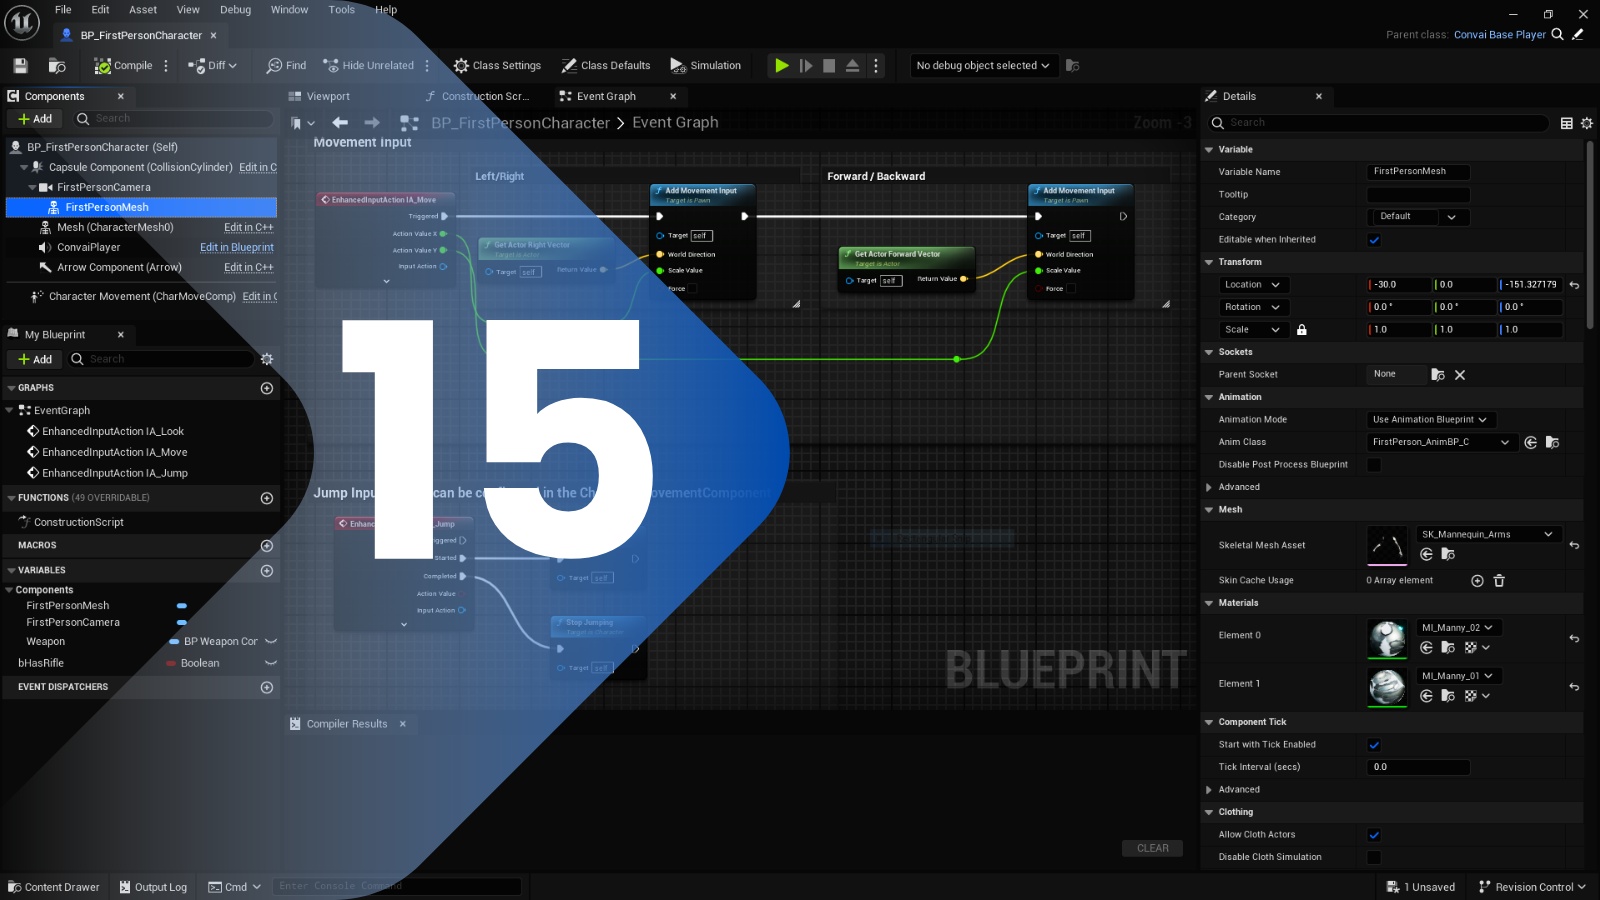The image size is (1600, 900).
Task: Navigate forward in graph history
Action: [x=372, y=123]
